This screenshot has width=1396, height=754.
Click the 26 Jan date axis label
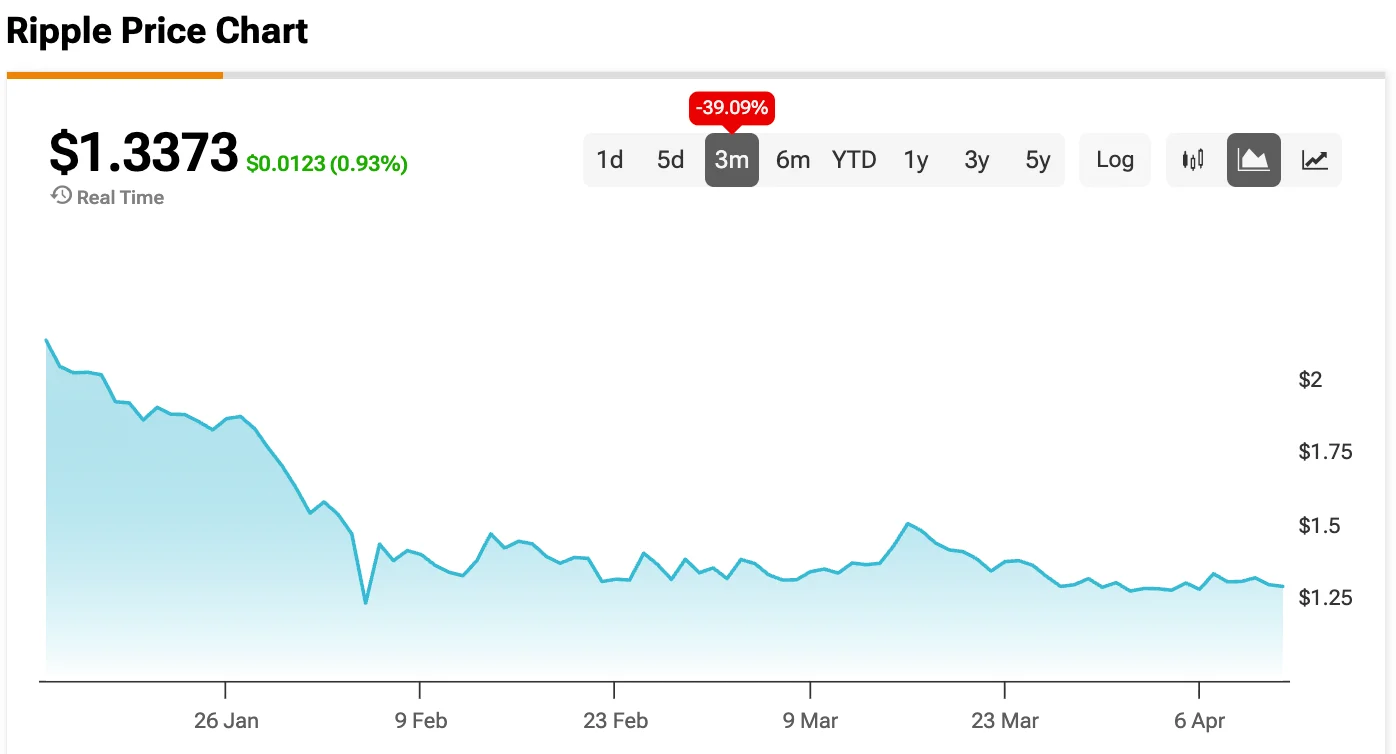(226, 721)
